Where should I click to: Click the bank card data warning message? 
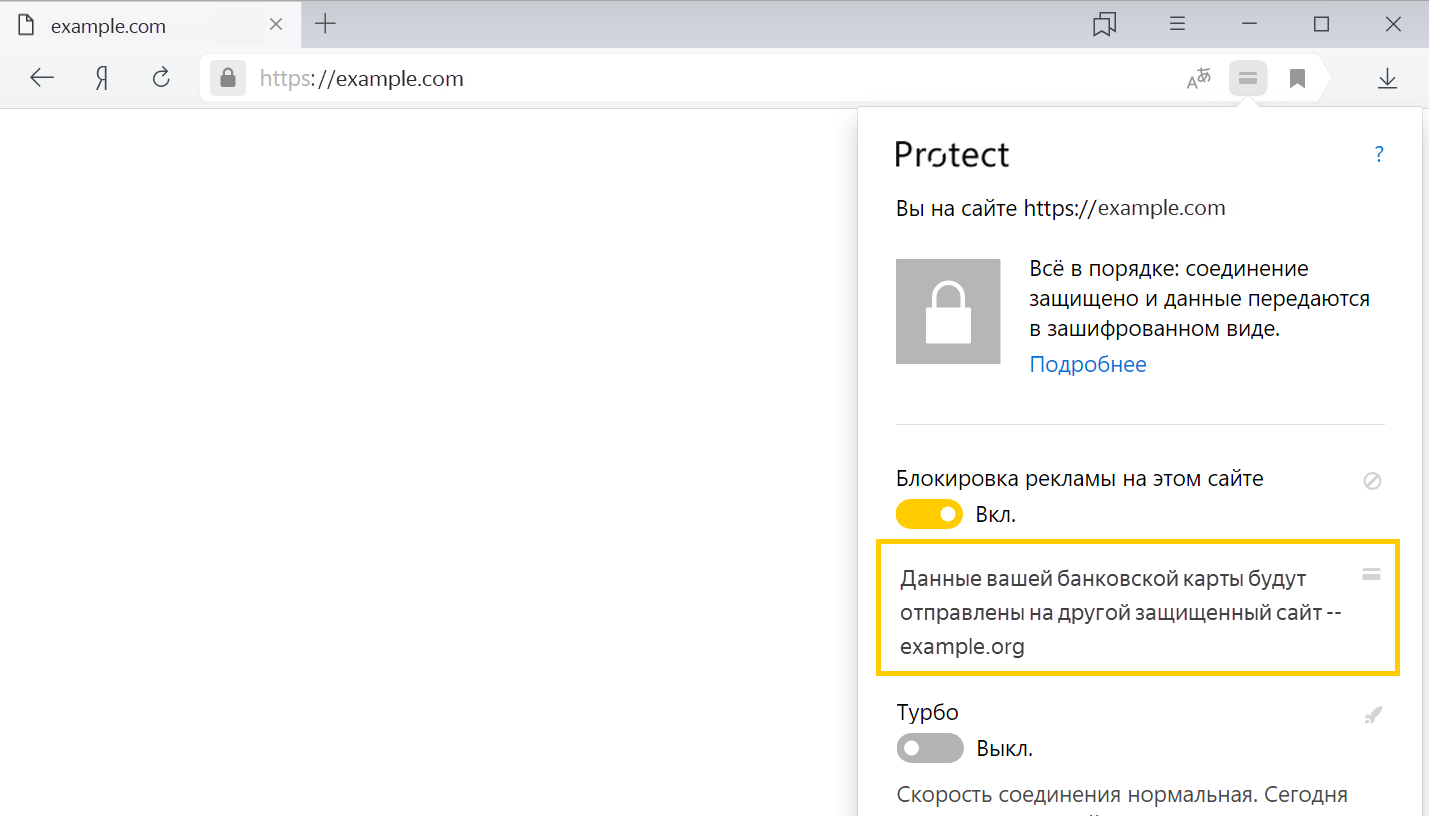(1137, 608)
